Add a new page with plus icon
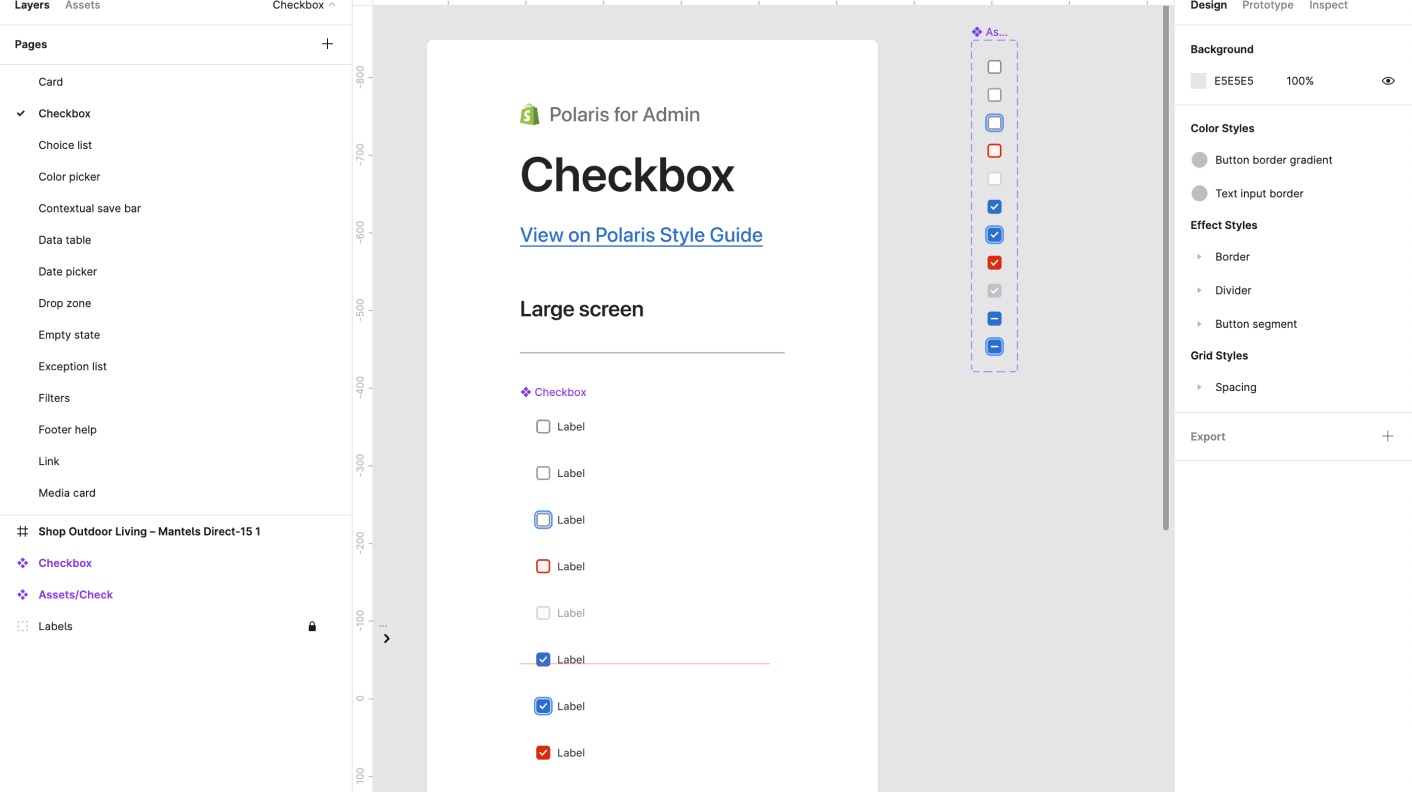The width and height of the screenshot is (1412, 792). (x=327, y=44)
